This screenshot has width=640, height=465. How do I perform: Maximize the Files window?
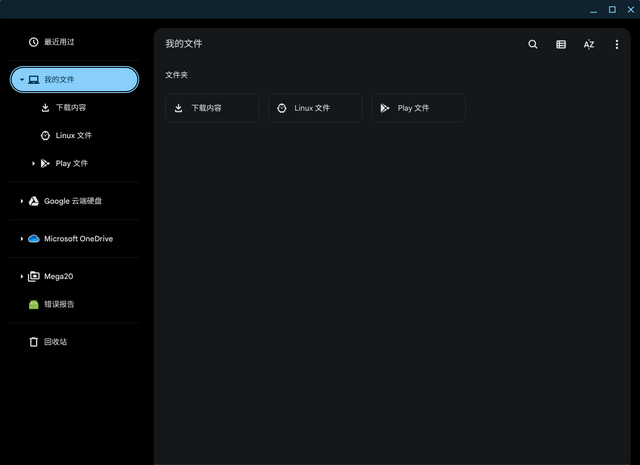(612, 9)
